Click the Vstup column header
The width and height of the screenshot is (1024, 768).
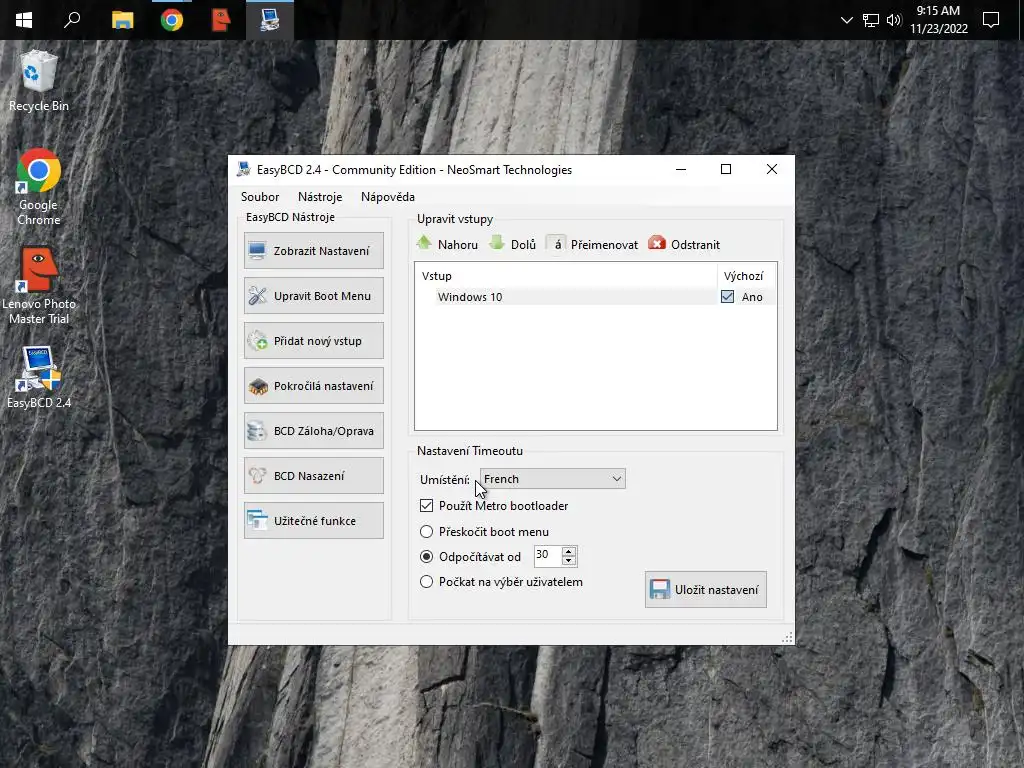tap(566, 276)
